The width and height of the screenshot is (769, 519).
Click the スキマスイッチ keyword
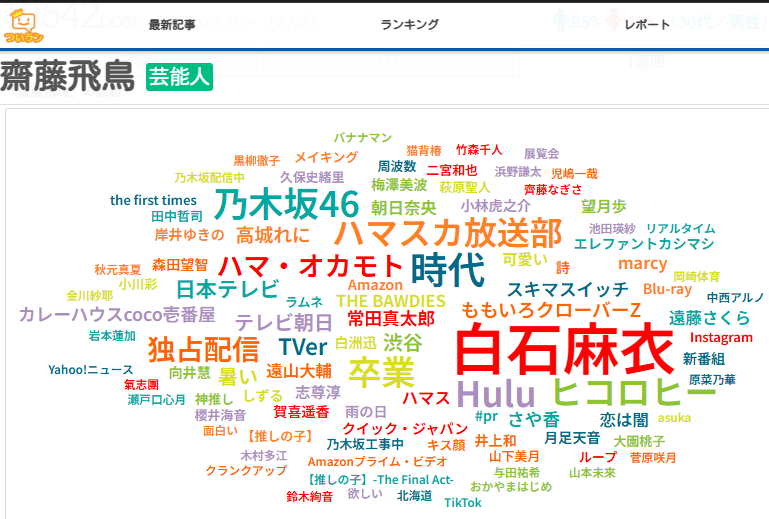(x=567, y=289)
